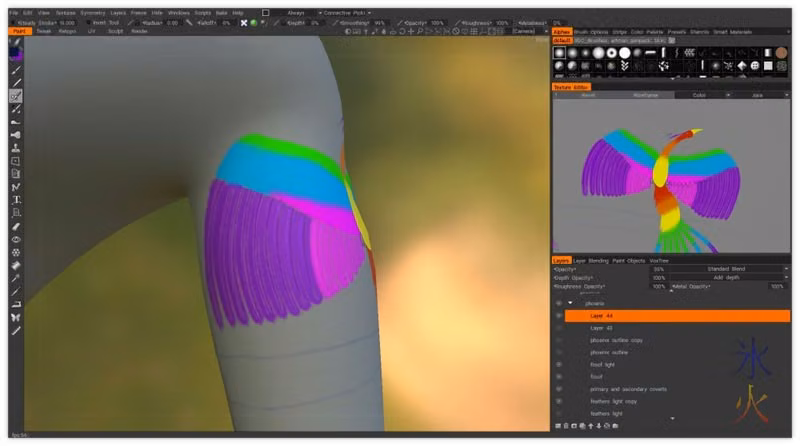This screenshot has height=446, width=800.
Task: Choose the gridded circle brush alpha
Action: pyautogui.click(x=755, y=65)
